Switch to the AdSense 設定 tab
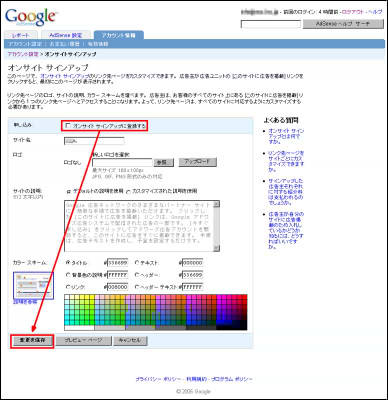The height and width of the screenshot is (400, 388). (66, 35)
